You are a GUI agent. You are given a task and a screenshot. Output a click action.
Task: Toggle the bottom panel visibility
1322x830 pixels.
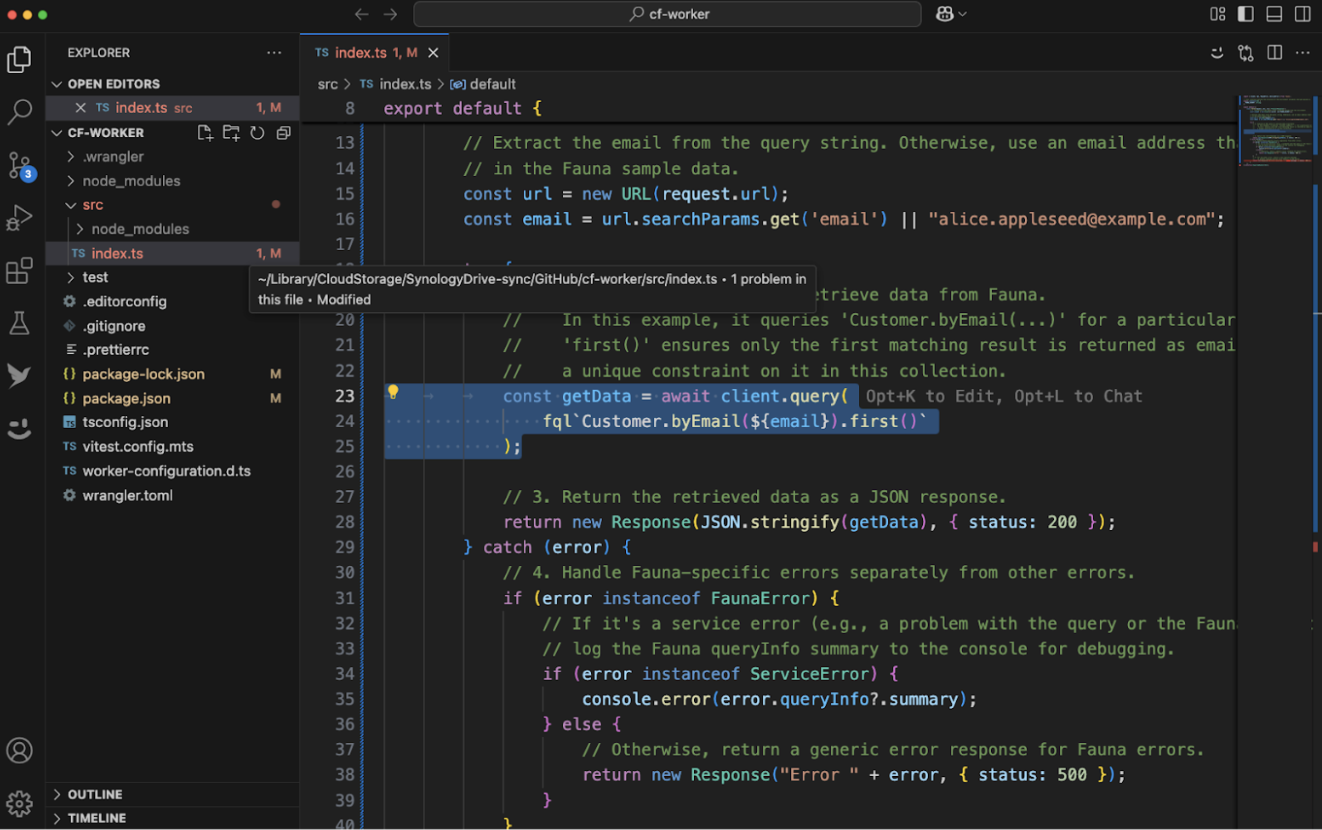1274,14
